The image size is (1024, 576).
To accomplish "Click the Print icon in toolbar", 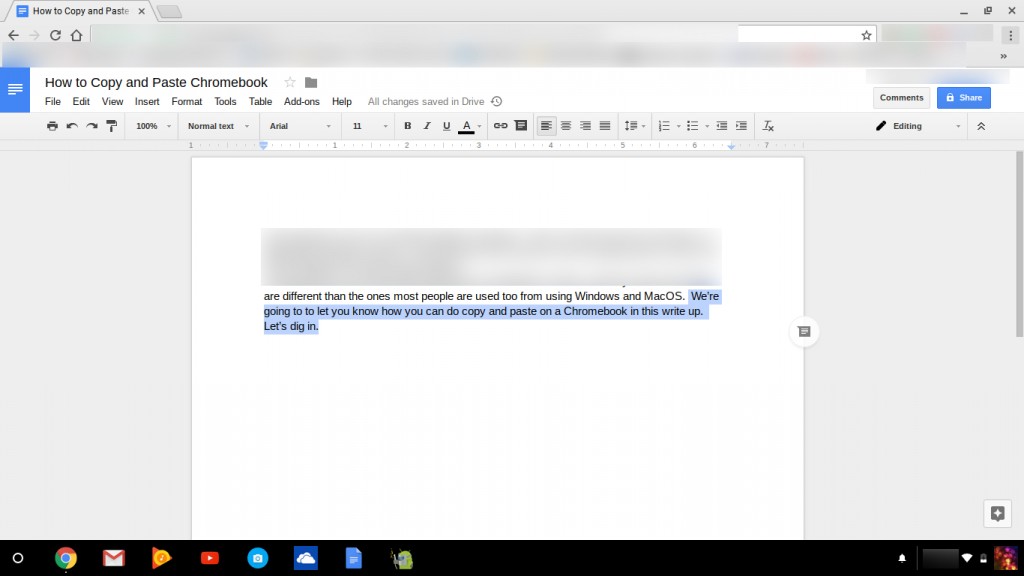I will click(52, 126).
